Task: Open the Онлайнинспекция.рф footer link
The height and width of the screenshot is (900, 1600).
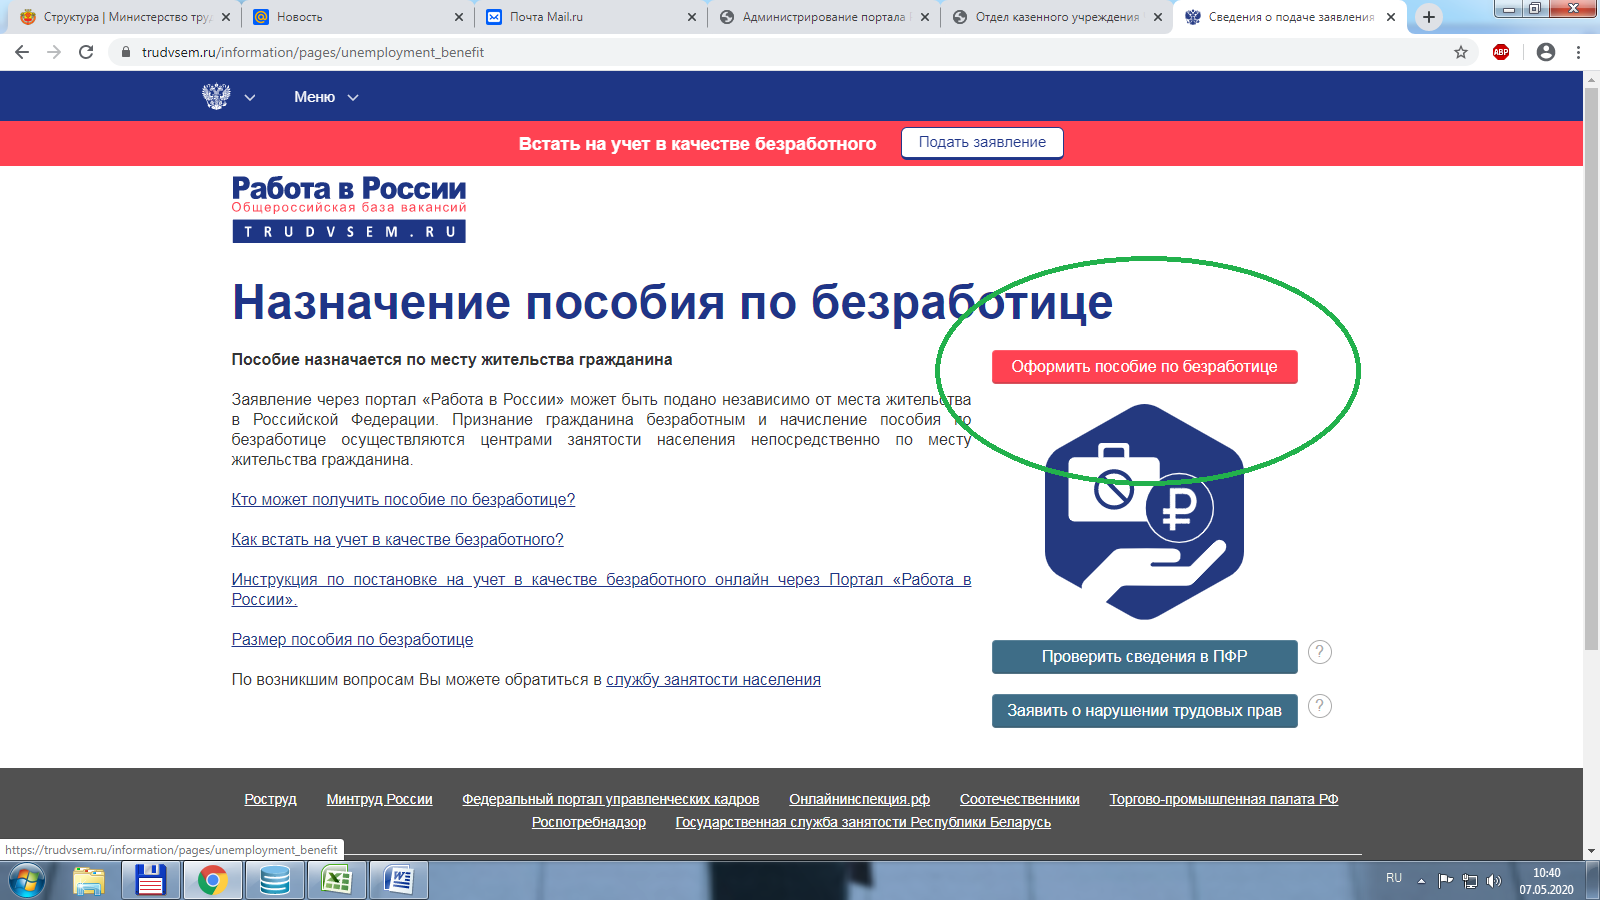Action: (859, 799)
